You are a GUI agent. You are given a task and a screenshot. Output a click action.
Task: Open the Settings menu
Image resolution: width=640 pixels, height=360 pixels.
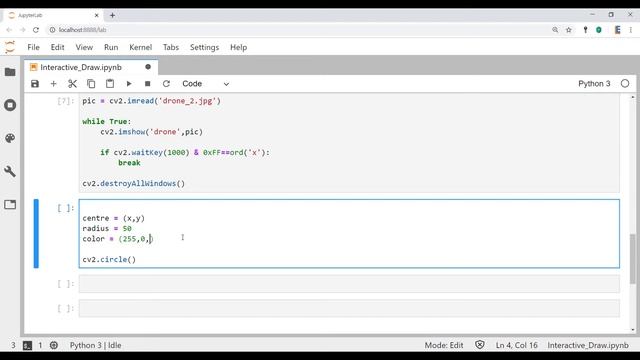click(204, 47)
